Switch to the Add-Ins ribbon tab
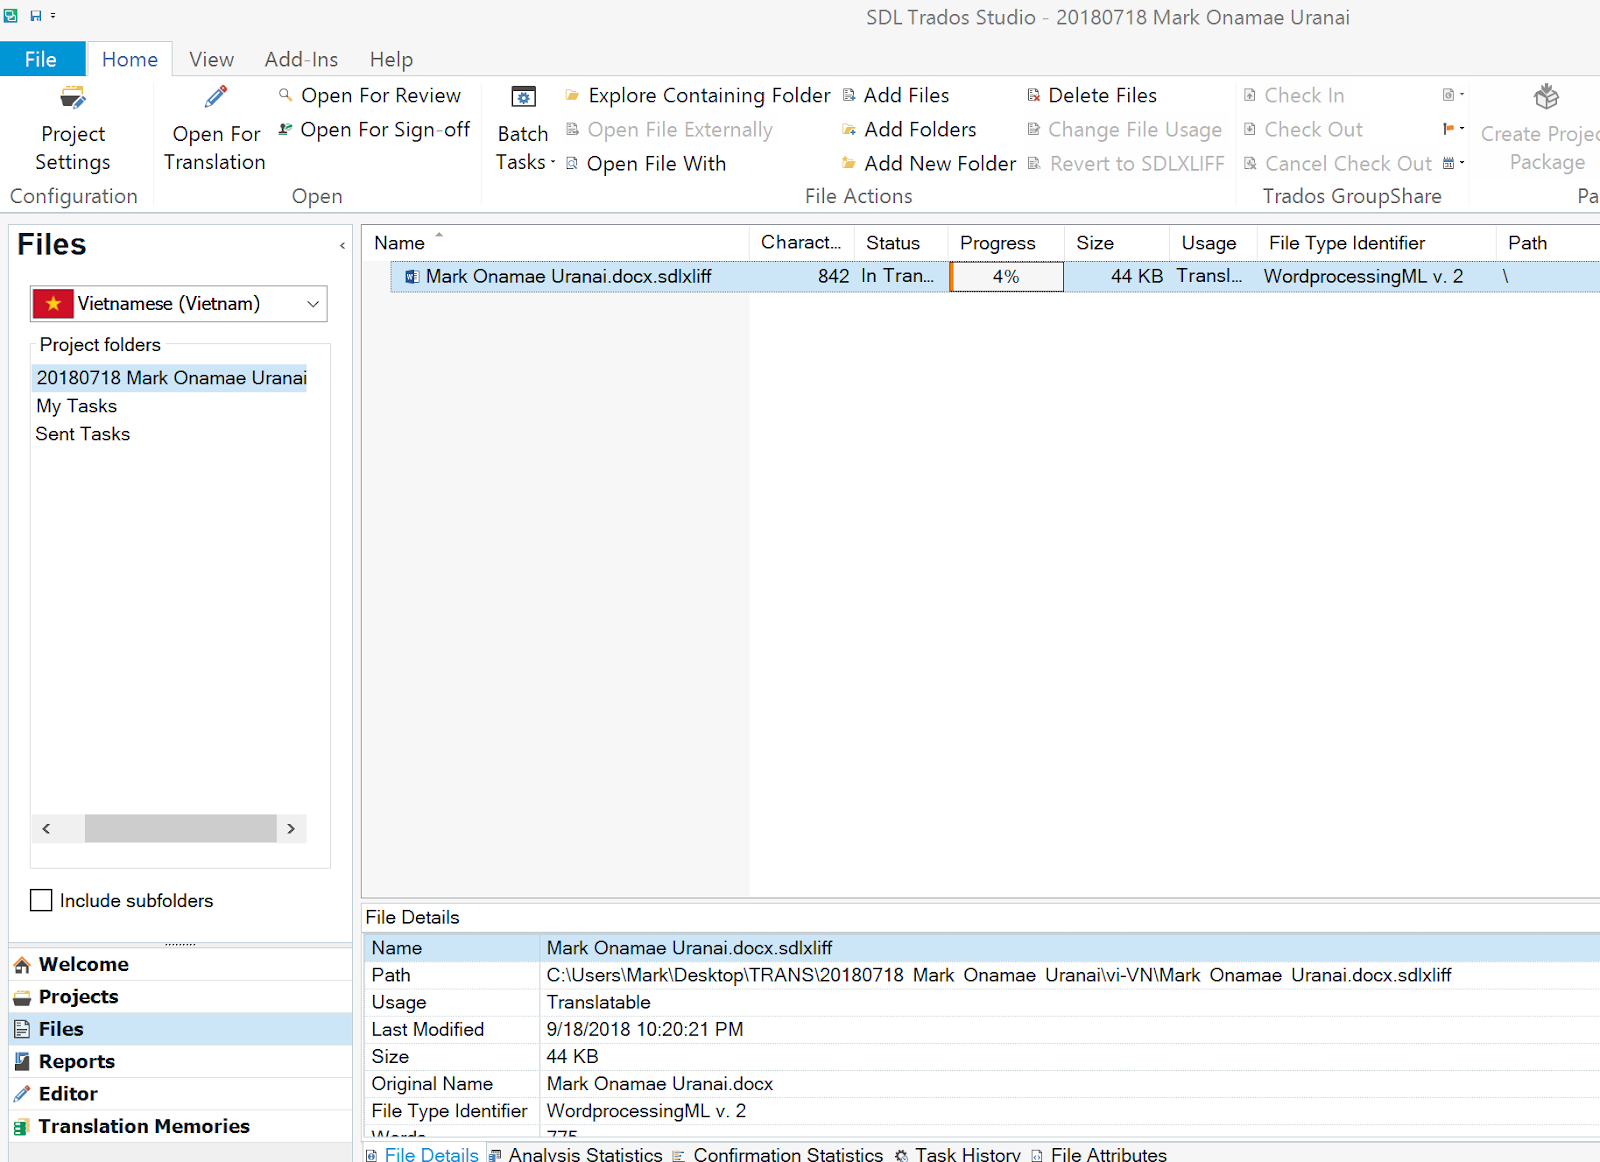The width and height of the screenshot is (1600, 1162). tap(301, 59)
